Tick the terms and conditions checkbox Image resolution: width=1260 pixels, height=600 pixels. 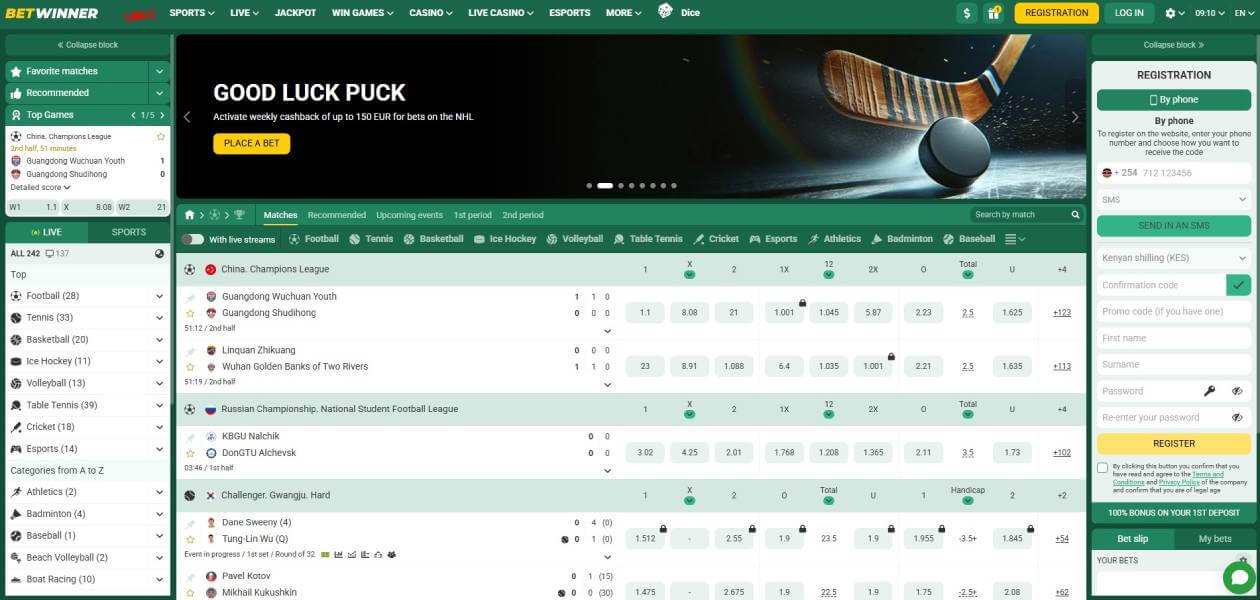click(1102, 467)
